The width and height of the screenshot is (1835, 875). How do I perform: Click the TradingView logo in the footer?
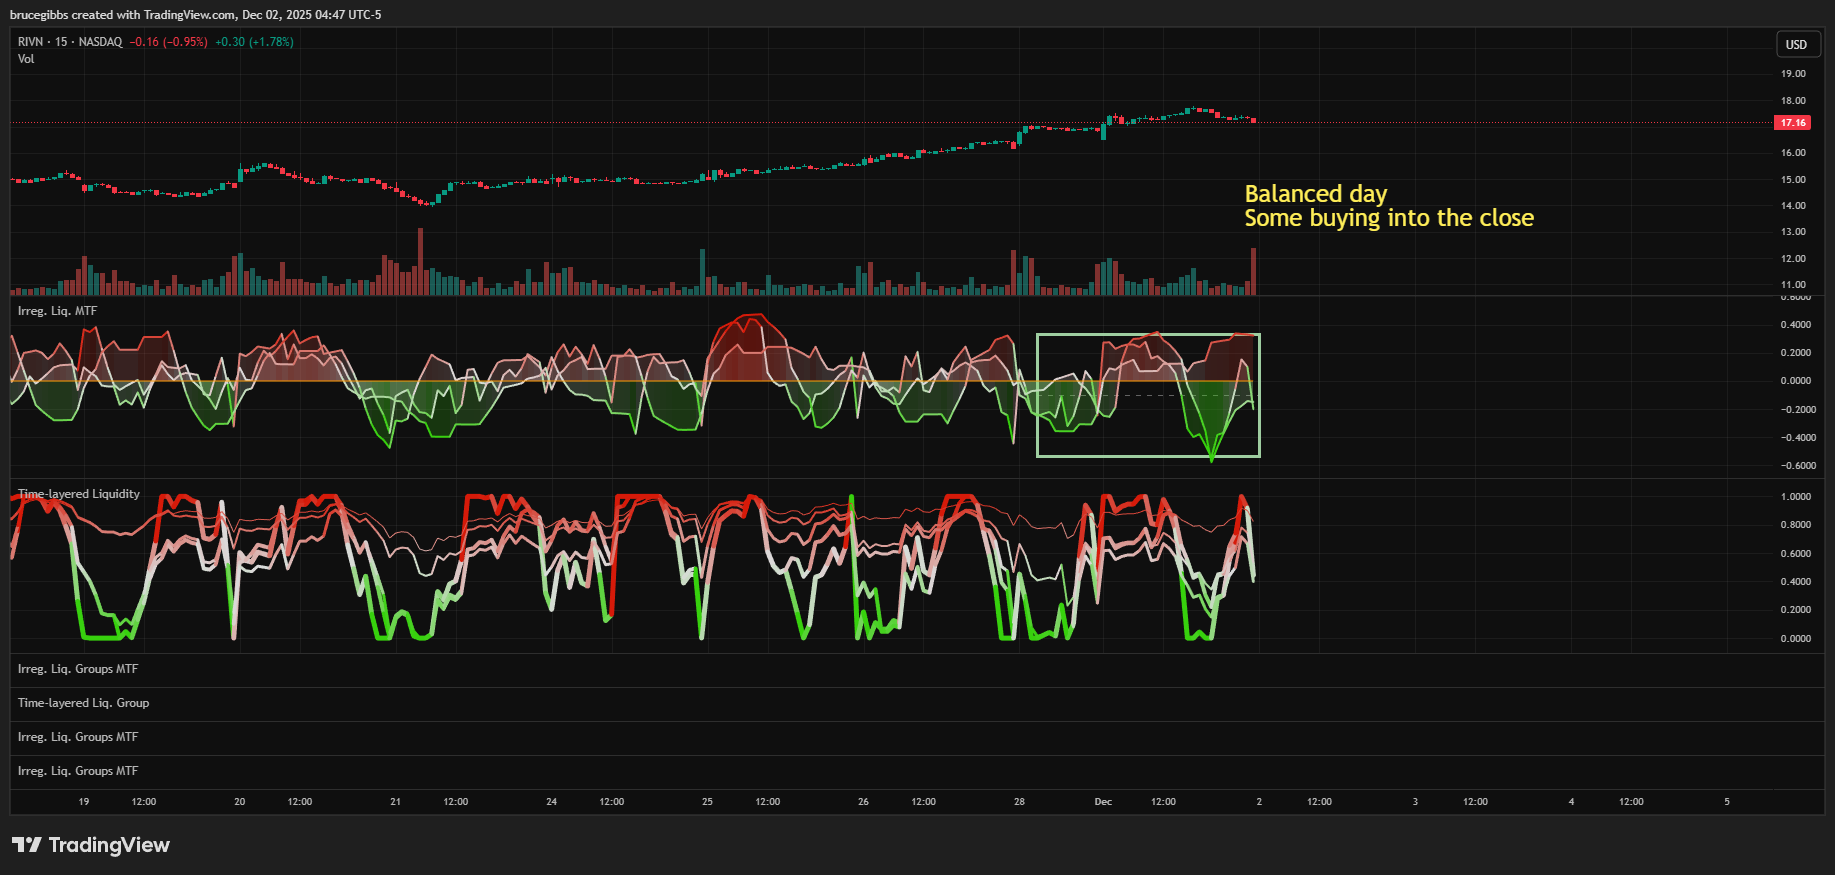(91, 845)
